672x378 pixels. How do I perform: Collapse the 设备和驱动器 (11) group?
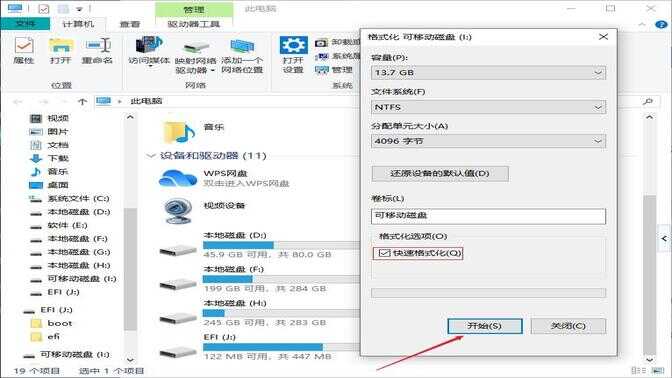click(x=150, y=156)
